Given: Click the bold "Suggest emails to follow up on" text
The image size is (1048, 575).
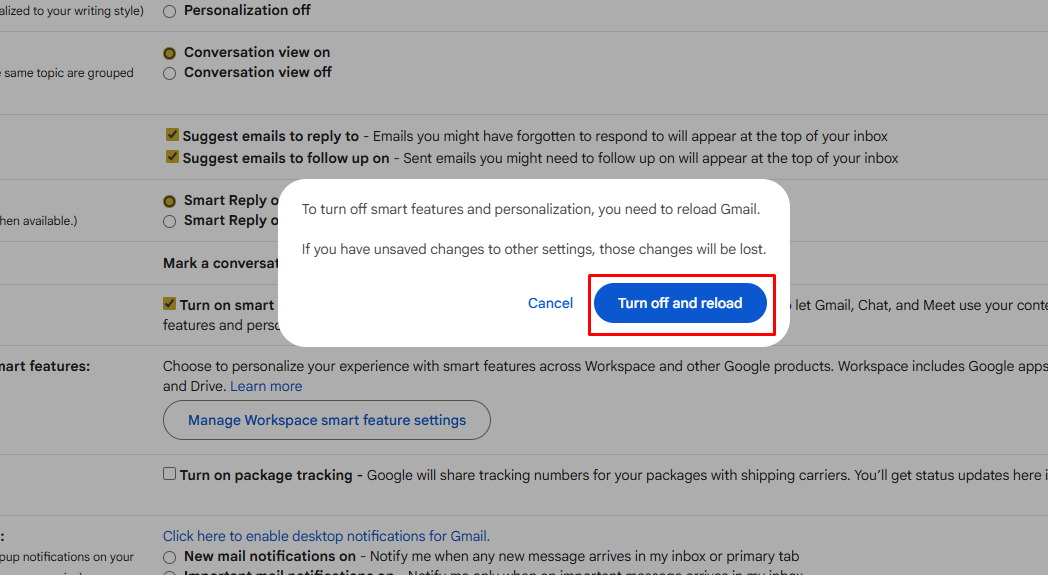Looking at the screenshot, I should click(x=286, y=158).
